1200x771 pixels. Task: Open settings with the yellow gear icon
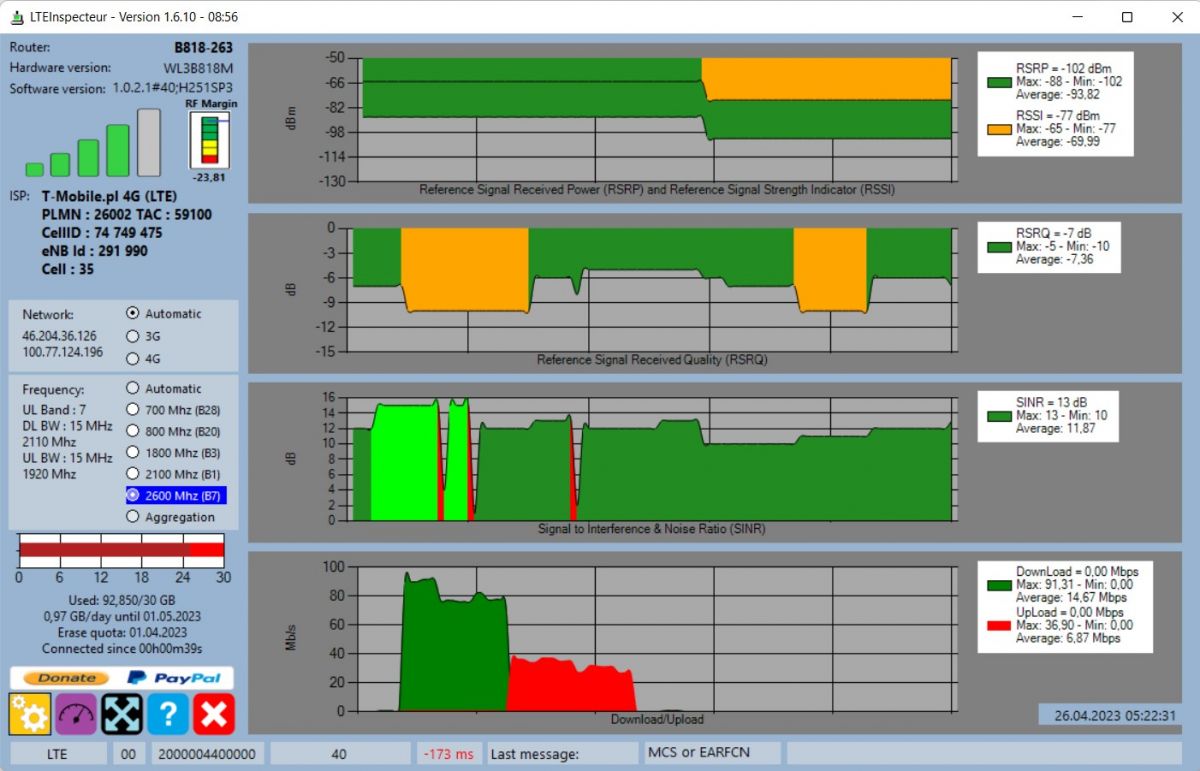(29, 714)
